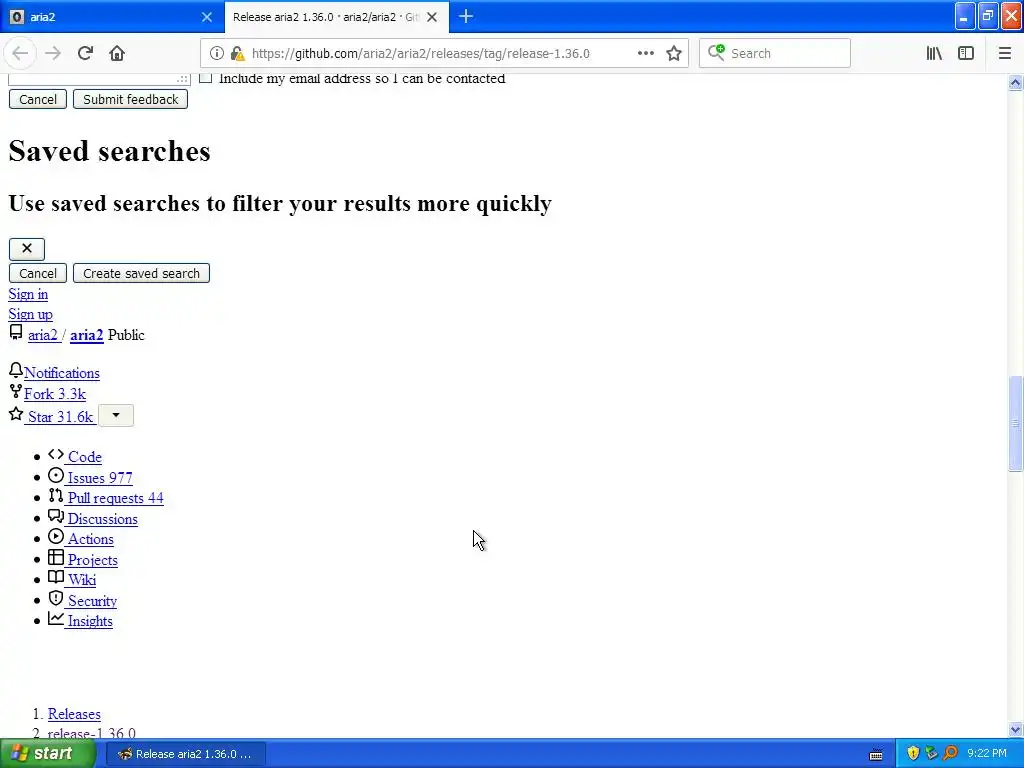Open the Actions tab link

(91, 539)
